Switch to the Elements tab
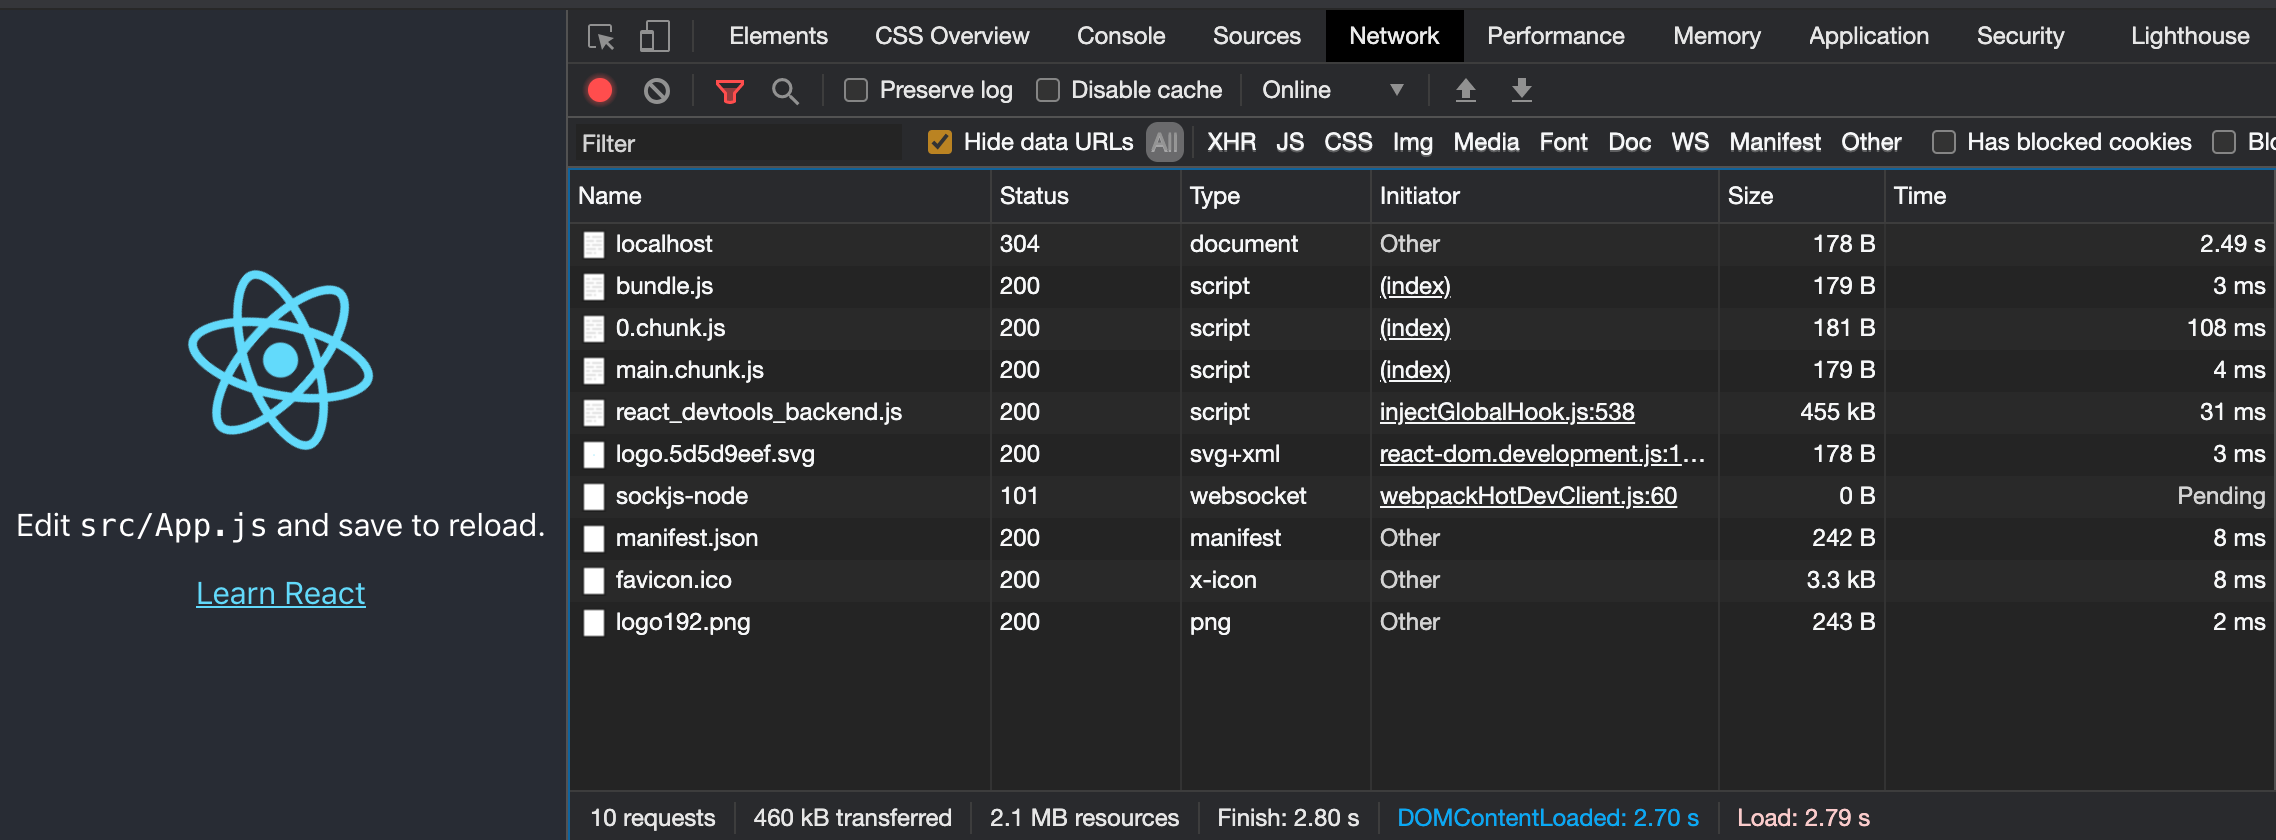This screenshot has width=2276, height=840. click(778, 36)
